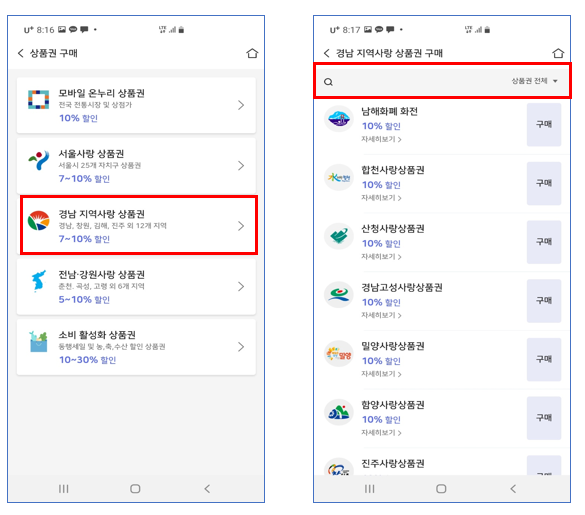
Task: Tap 진주사랑상품권 list entry name
Action: pyautogui.click(x=393, y=464)
